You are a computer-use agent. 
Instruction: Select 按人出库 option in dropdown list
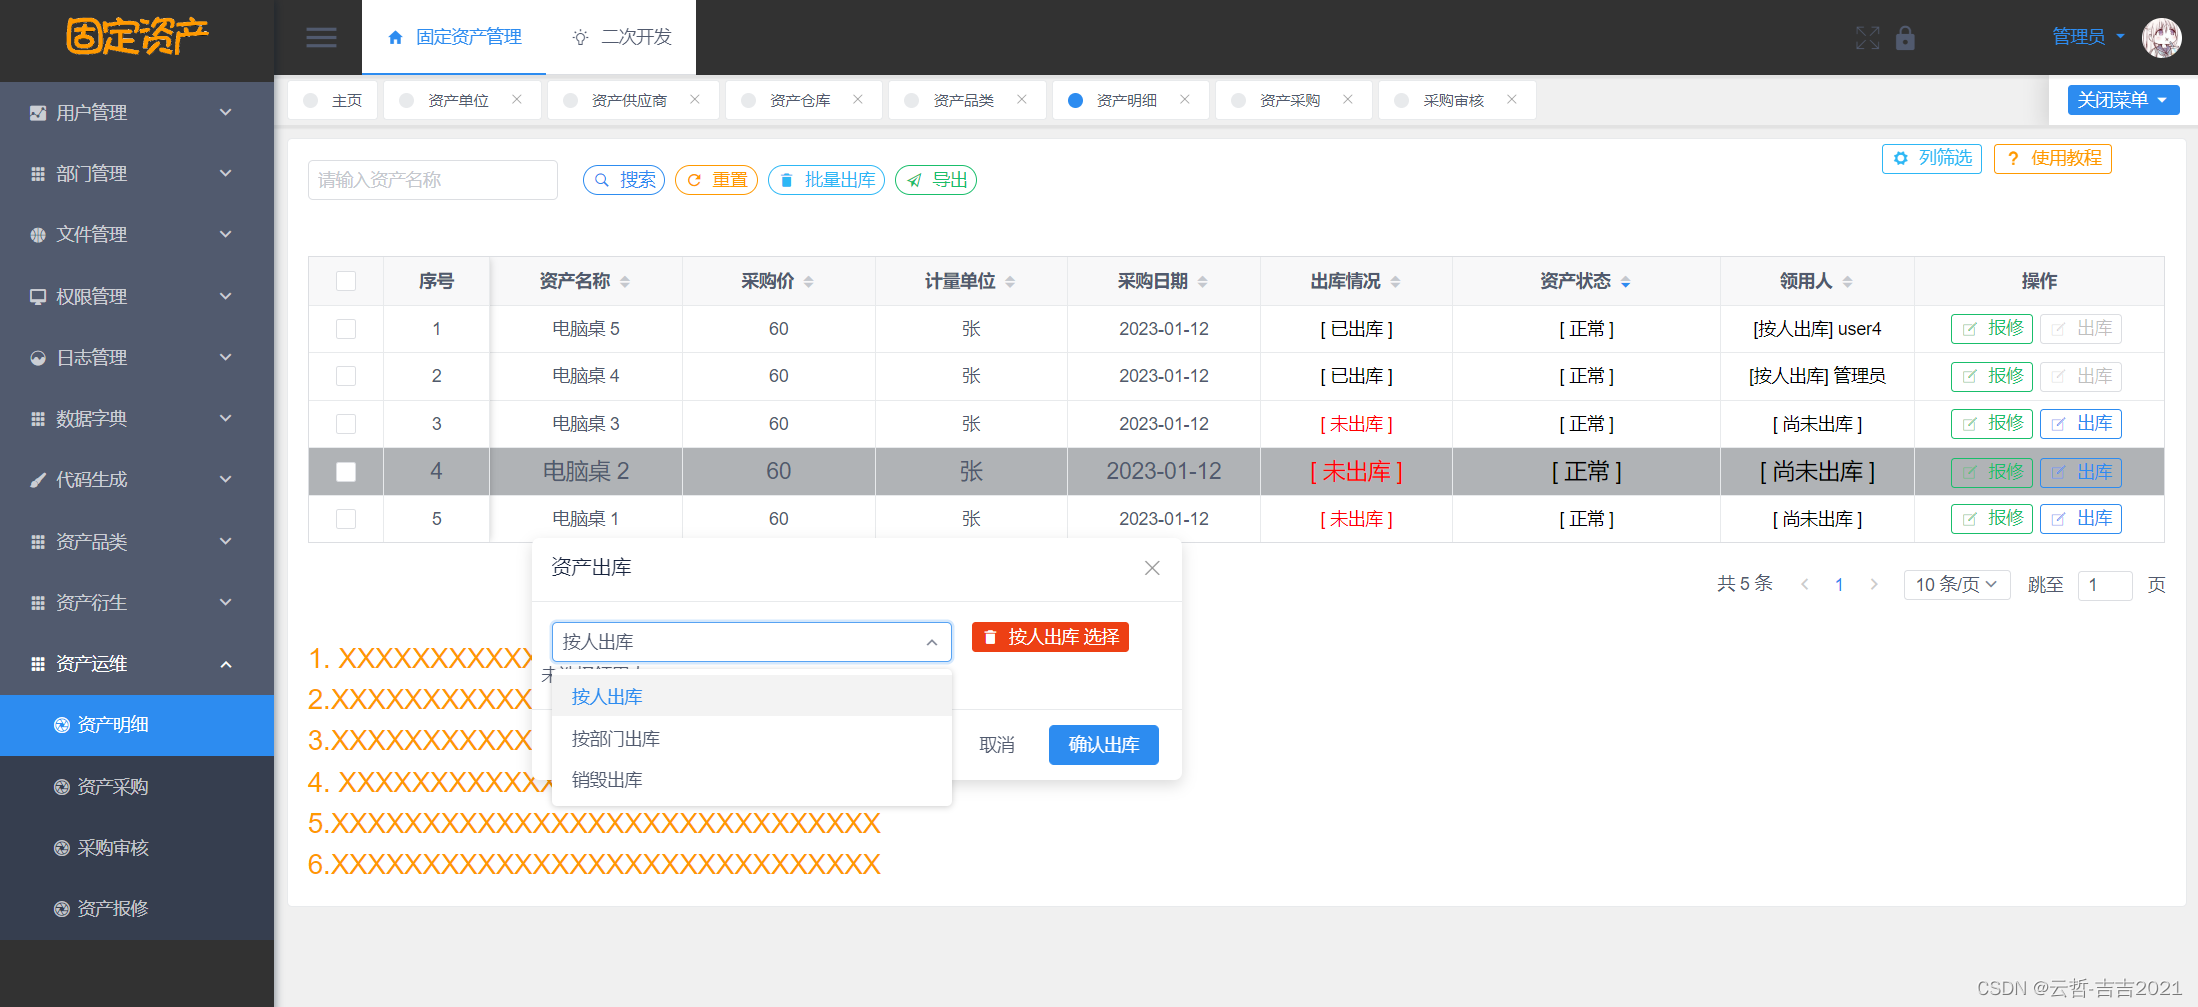pos(751,697)
